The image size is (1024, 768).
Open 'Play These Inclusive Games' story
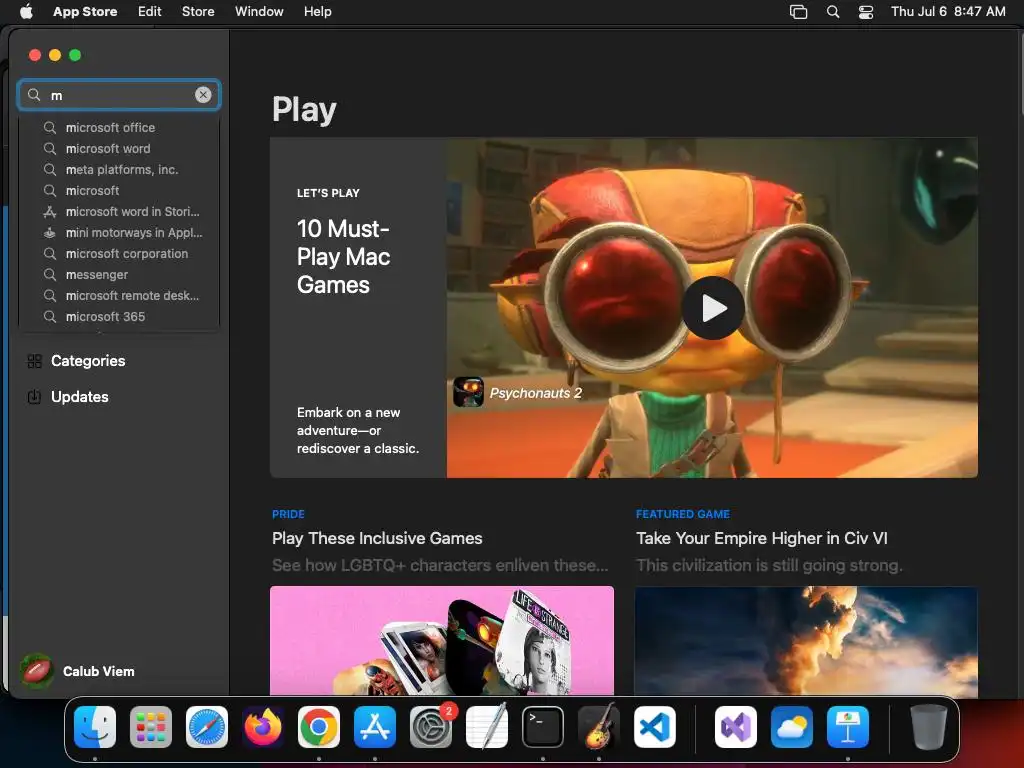pyautogui.click(x=377, y=538)
